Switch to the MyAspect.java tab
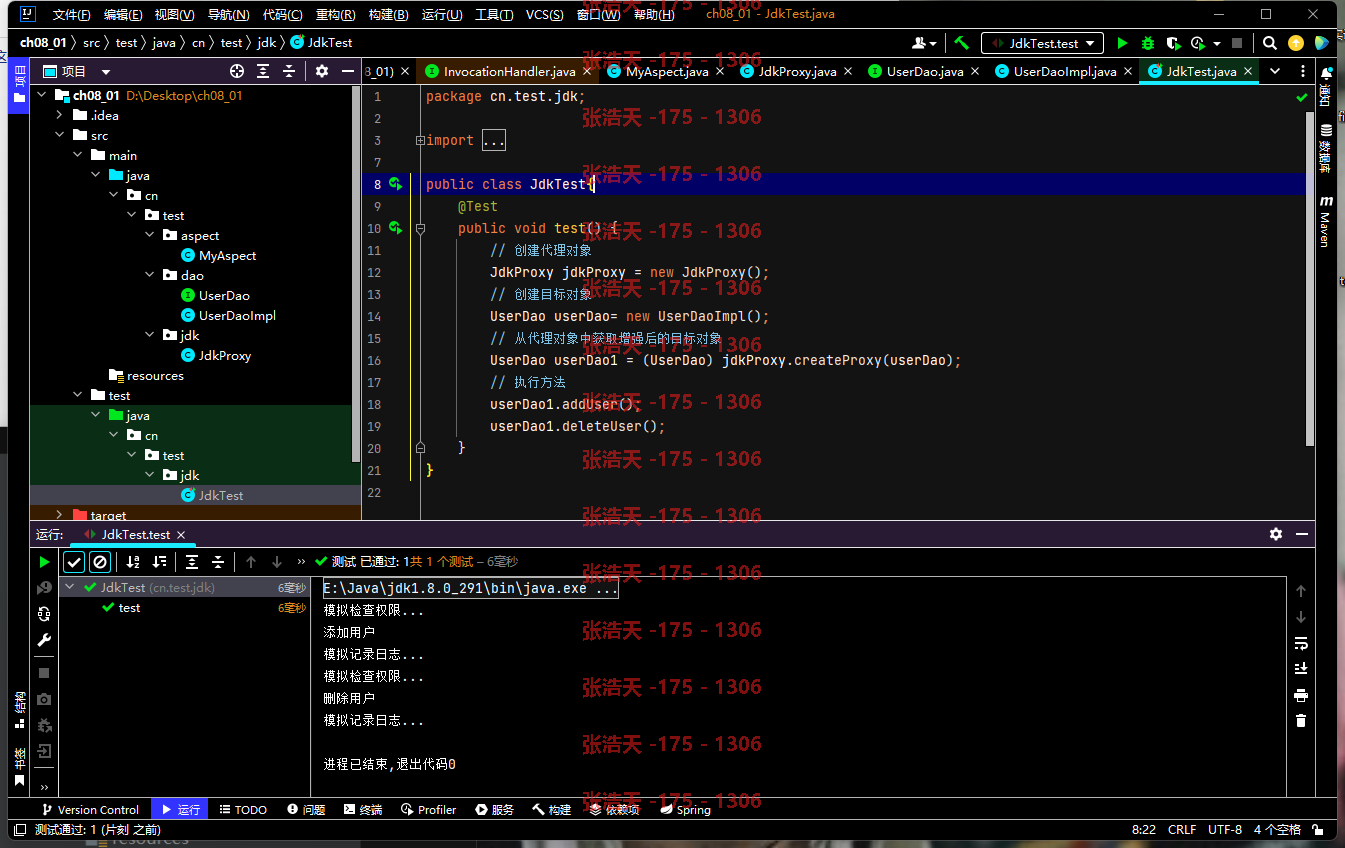The width and height of the screenshot is (1345, 848). pyautogui.click(x=666, y=71)
